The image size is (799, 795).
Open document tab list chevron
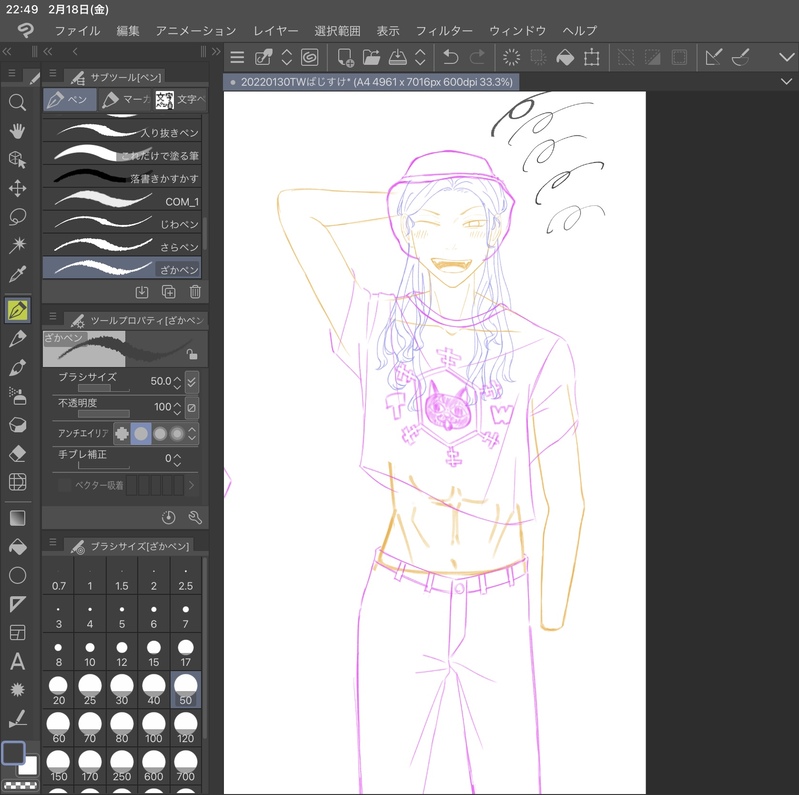pyautogui.click(x=786, y=82)
